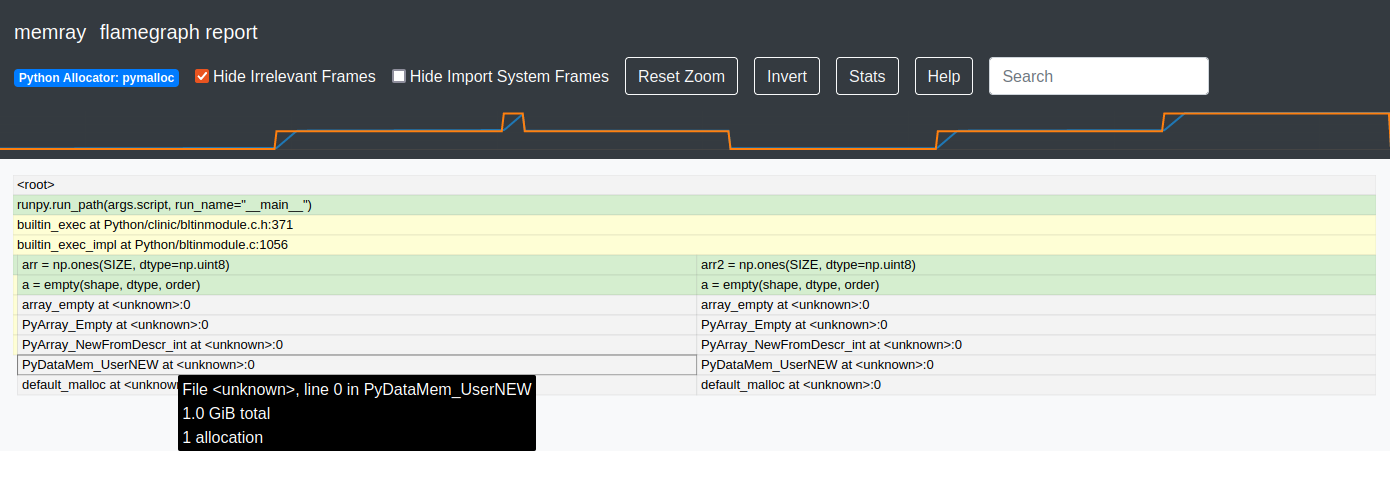Select the left PyArray_NewFromDescr_int frame
The width and height of the screenshot is (1390, 481).
(356, 345)
